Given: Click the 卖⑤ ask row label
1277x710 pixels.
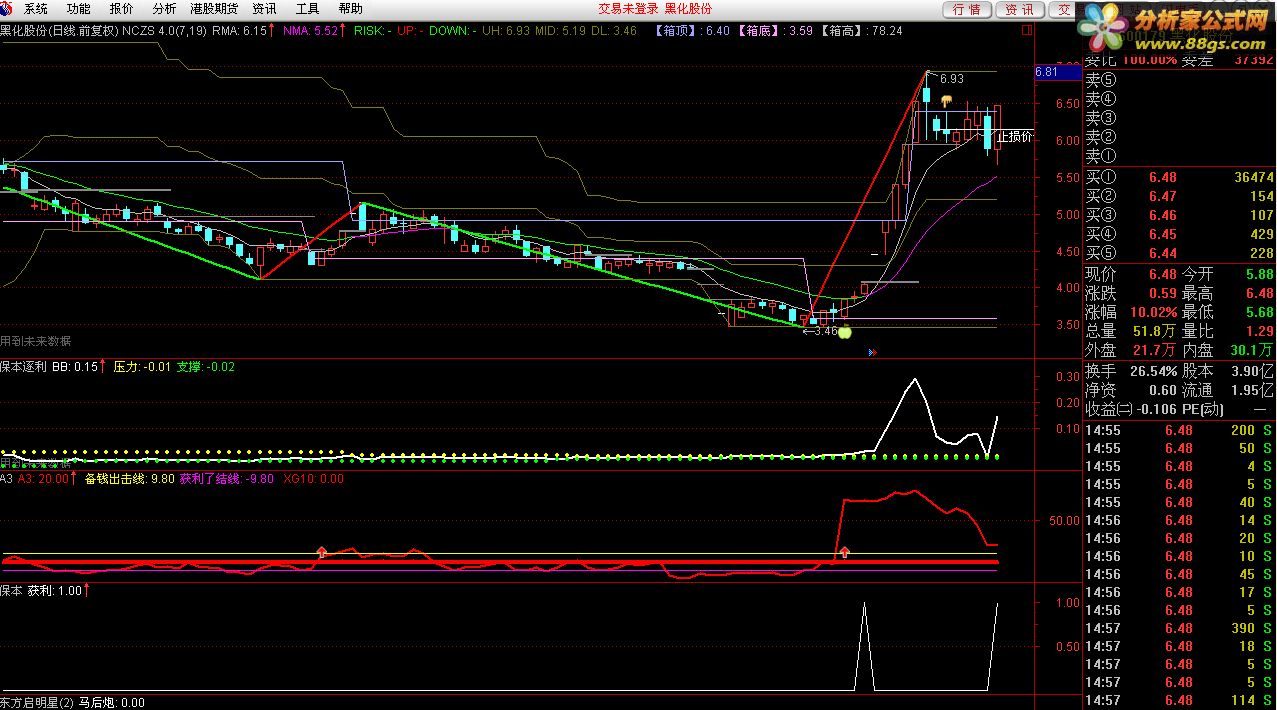Looking at the screenshot, I should click(1101, 80).
